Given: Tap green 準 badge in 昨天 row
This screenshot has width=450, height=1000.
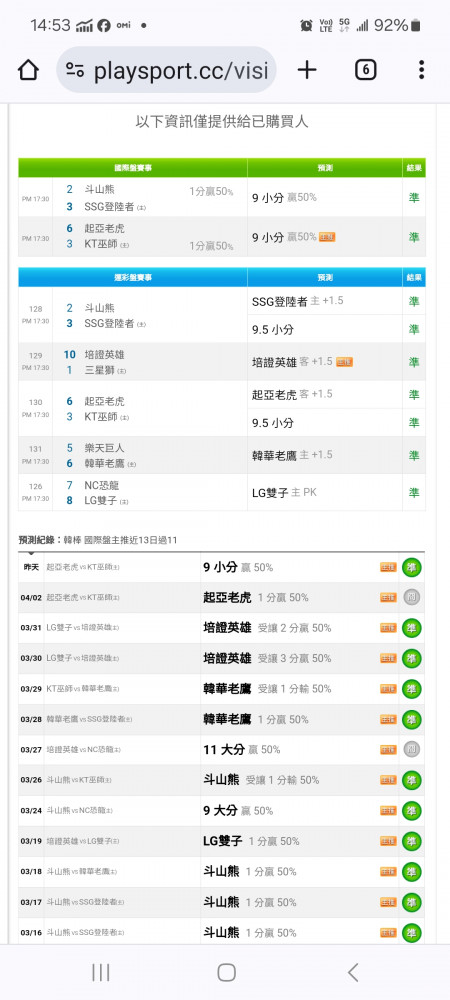Looking at the screenshot, I should pos(411,567).
